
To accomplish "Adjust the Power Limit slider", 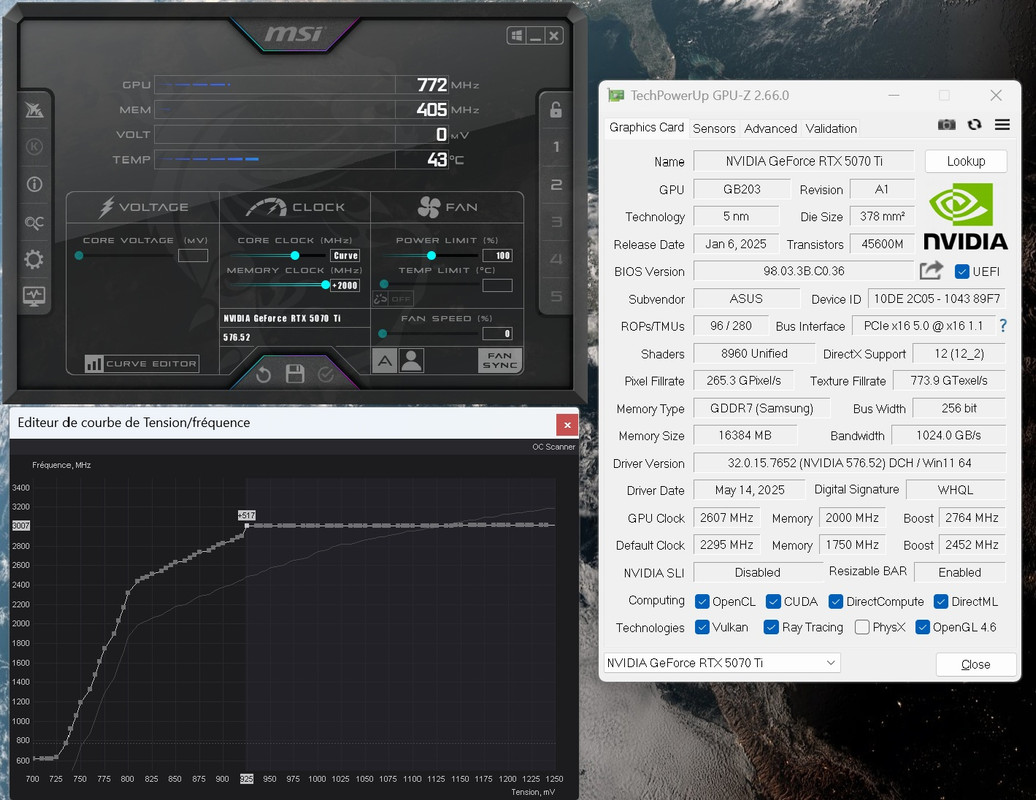I will [429, 256].
